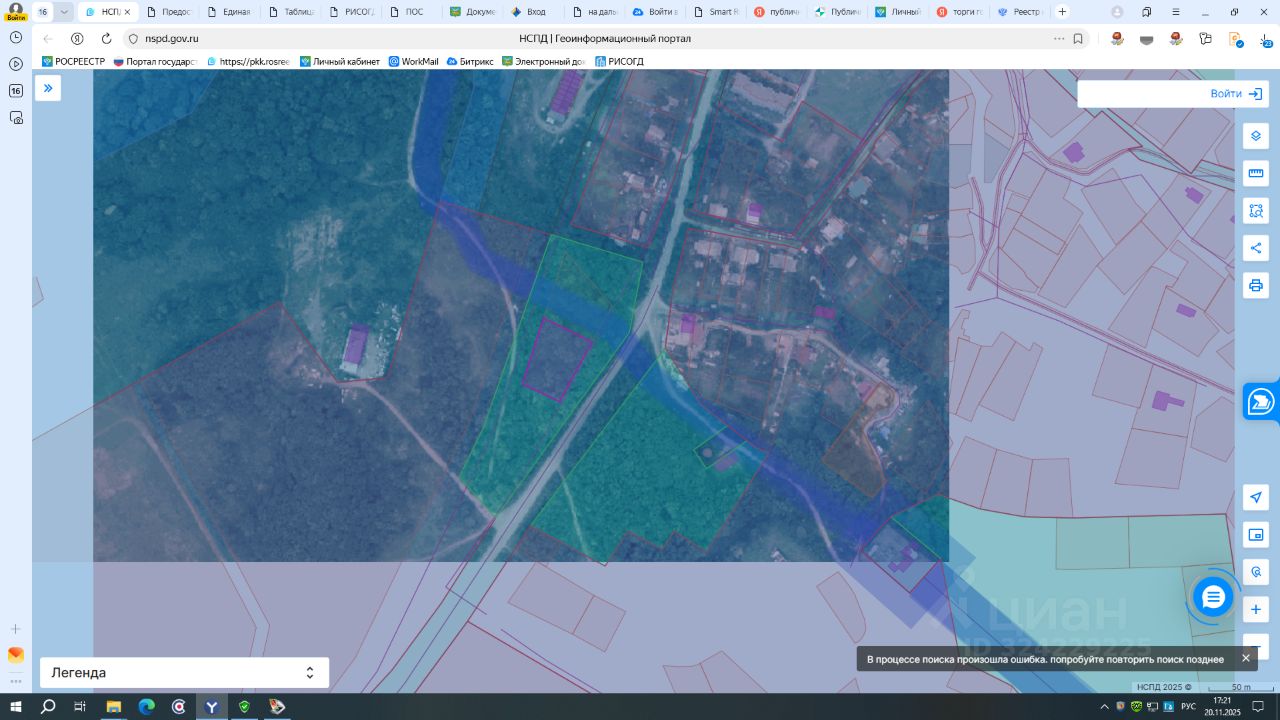Activate the area selection tool

[x=1256, y=211]
